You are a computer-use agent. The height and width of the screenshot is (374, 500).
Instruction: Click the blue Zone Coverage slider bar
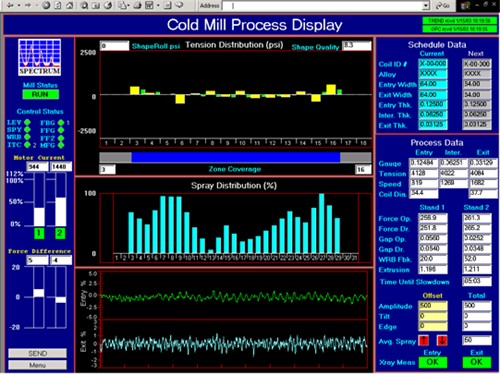point(236,157)
